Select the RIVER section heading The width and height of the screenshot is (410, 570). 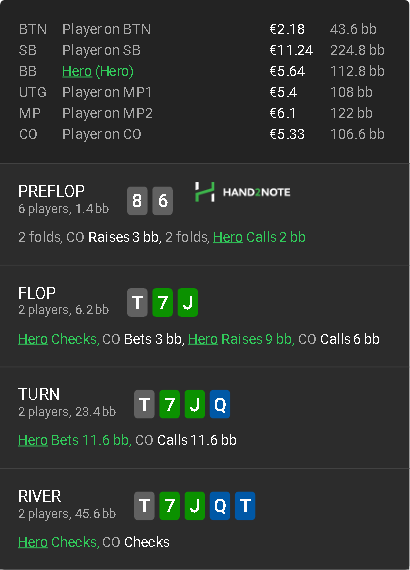40,496
